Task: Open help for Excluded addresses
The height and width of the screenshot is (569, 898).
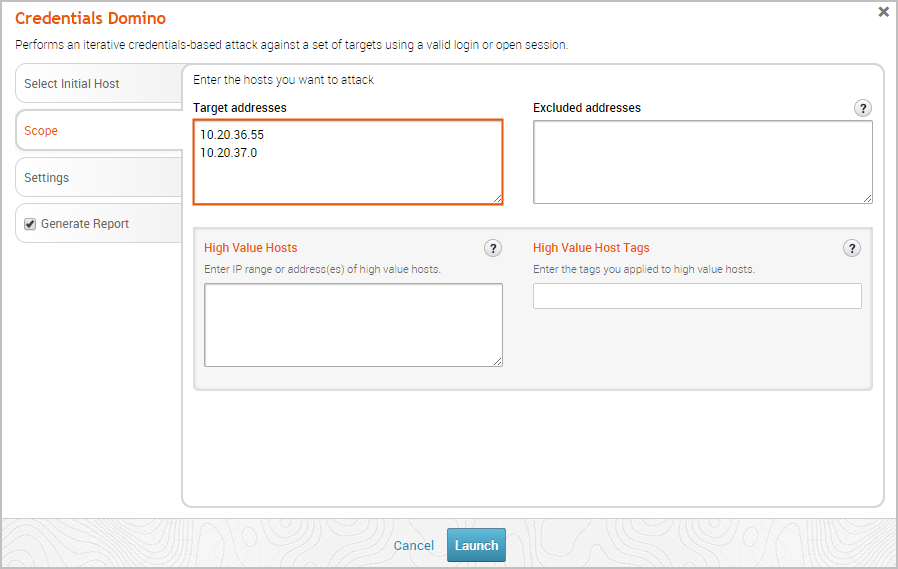Action: pos(863,108)
